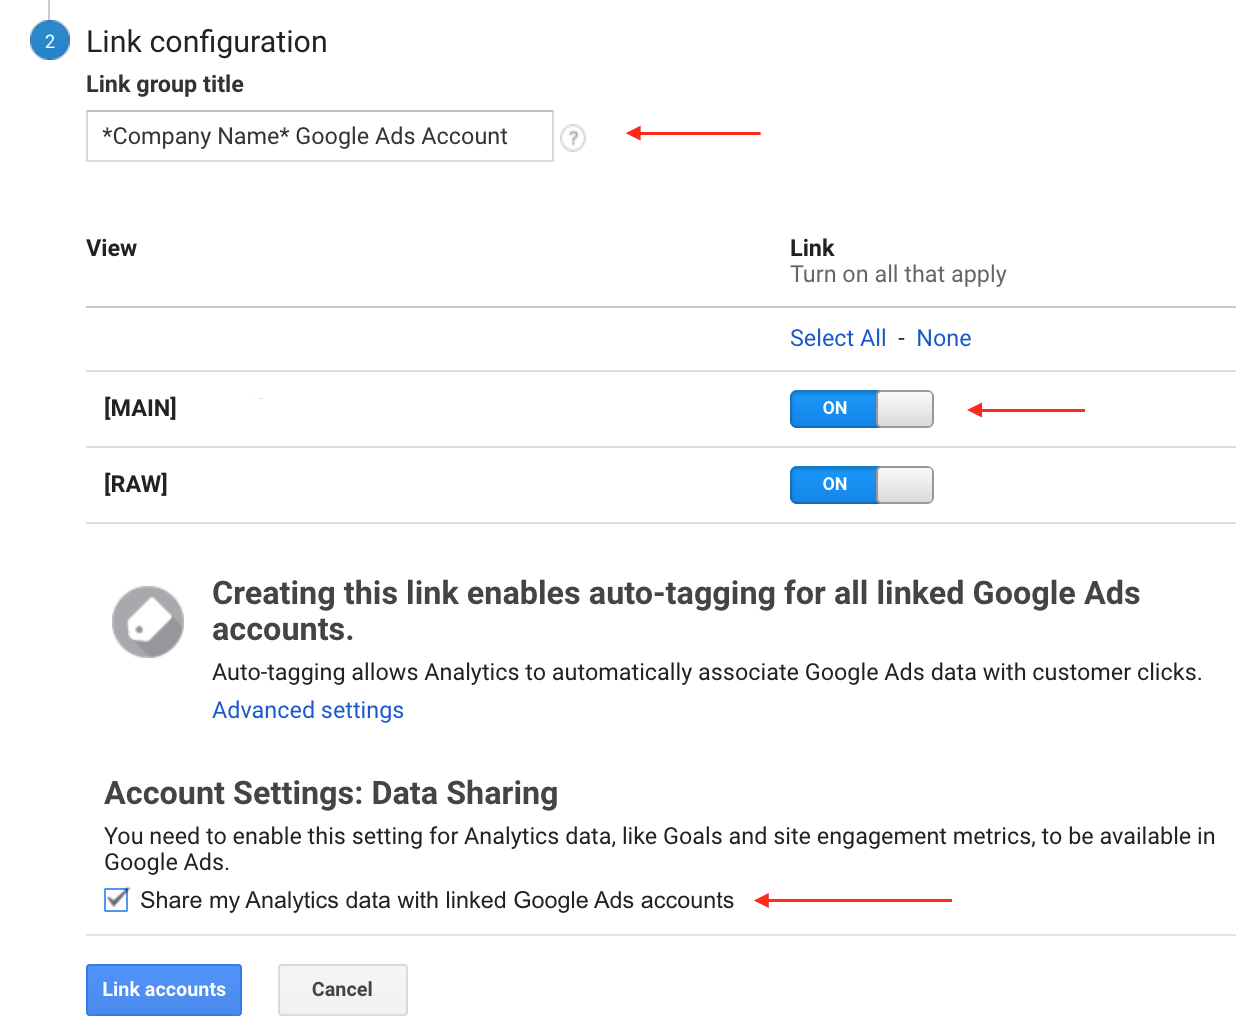
Task: Click the Account Settings: Data Sharing heading
Action: (331, 793)
